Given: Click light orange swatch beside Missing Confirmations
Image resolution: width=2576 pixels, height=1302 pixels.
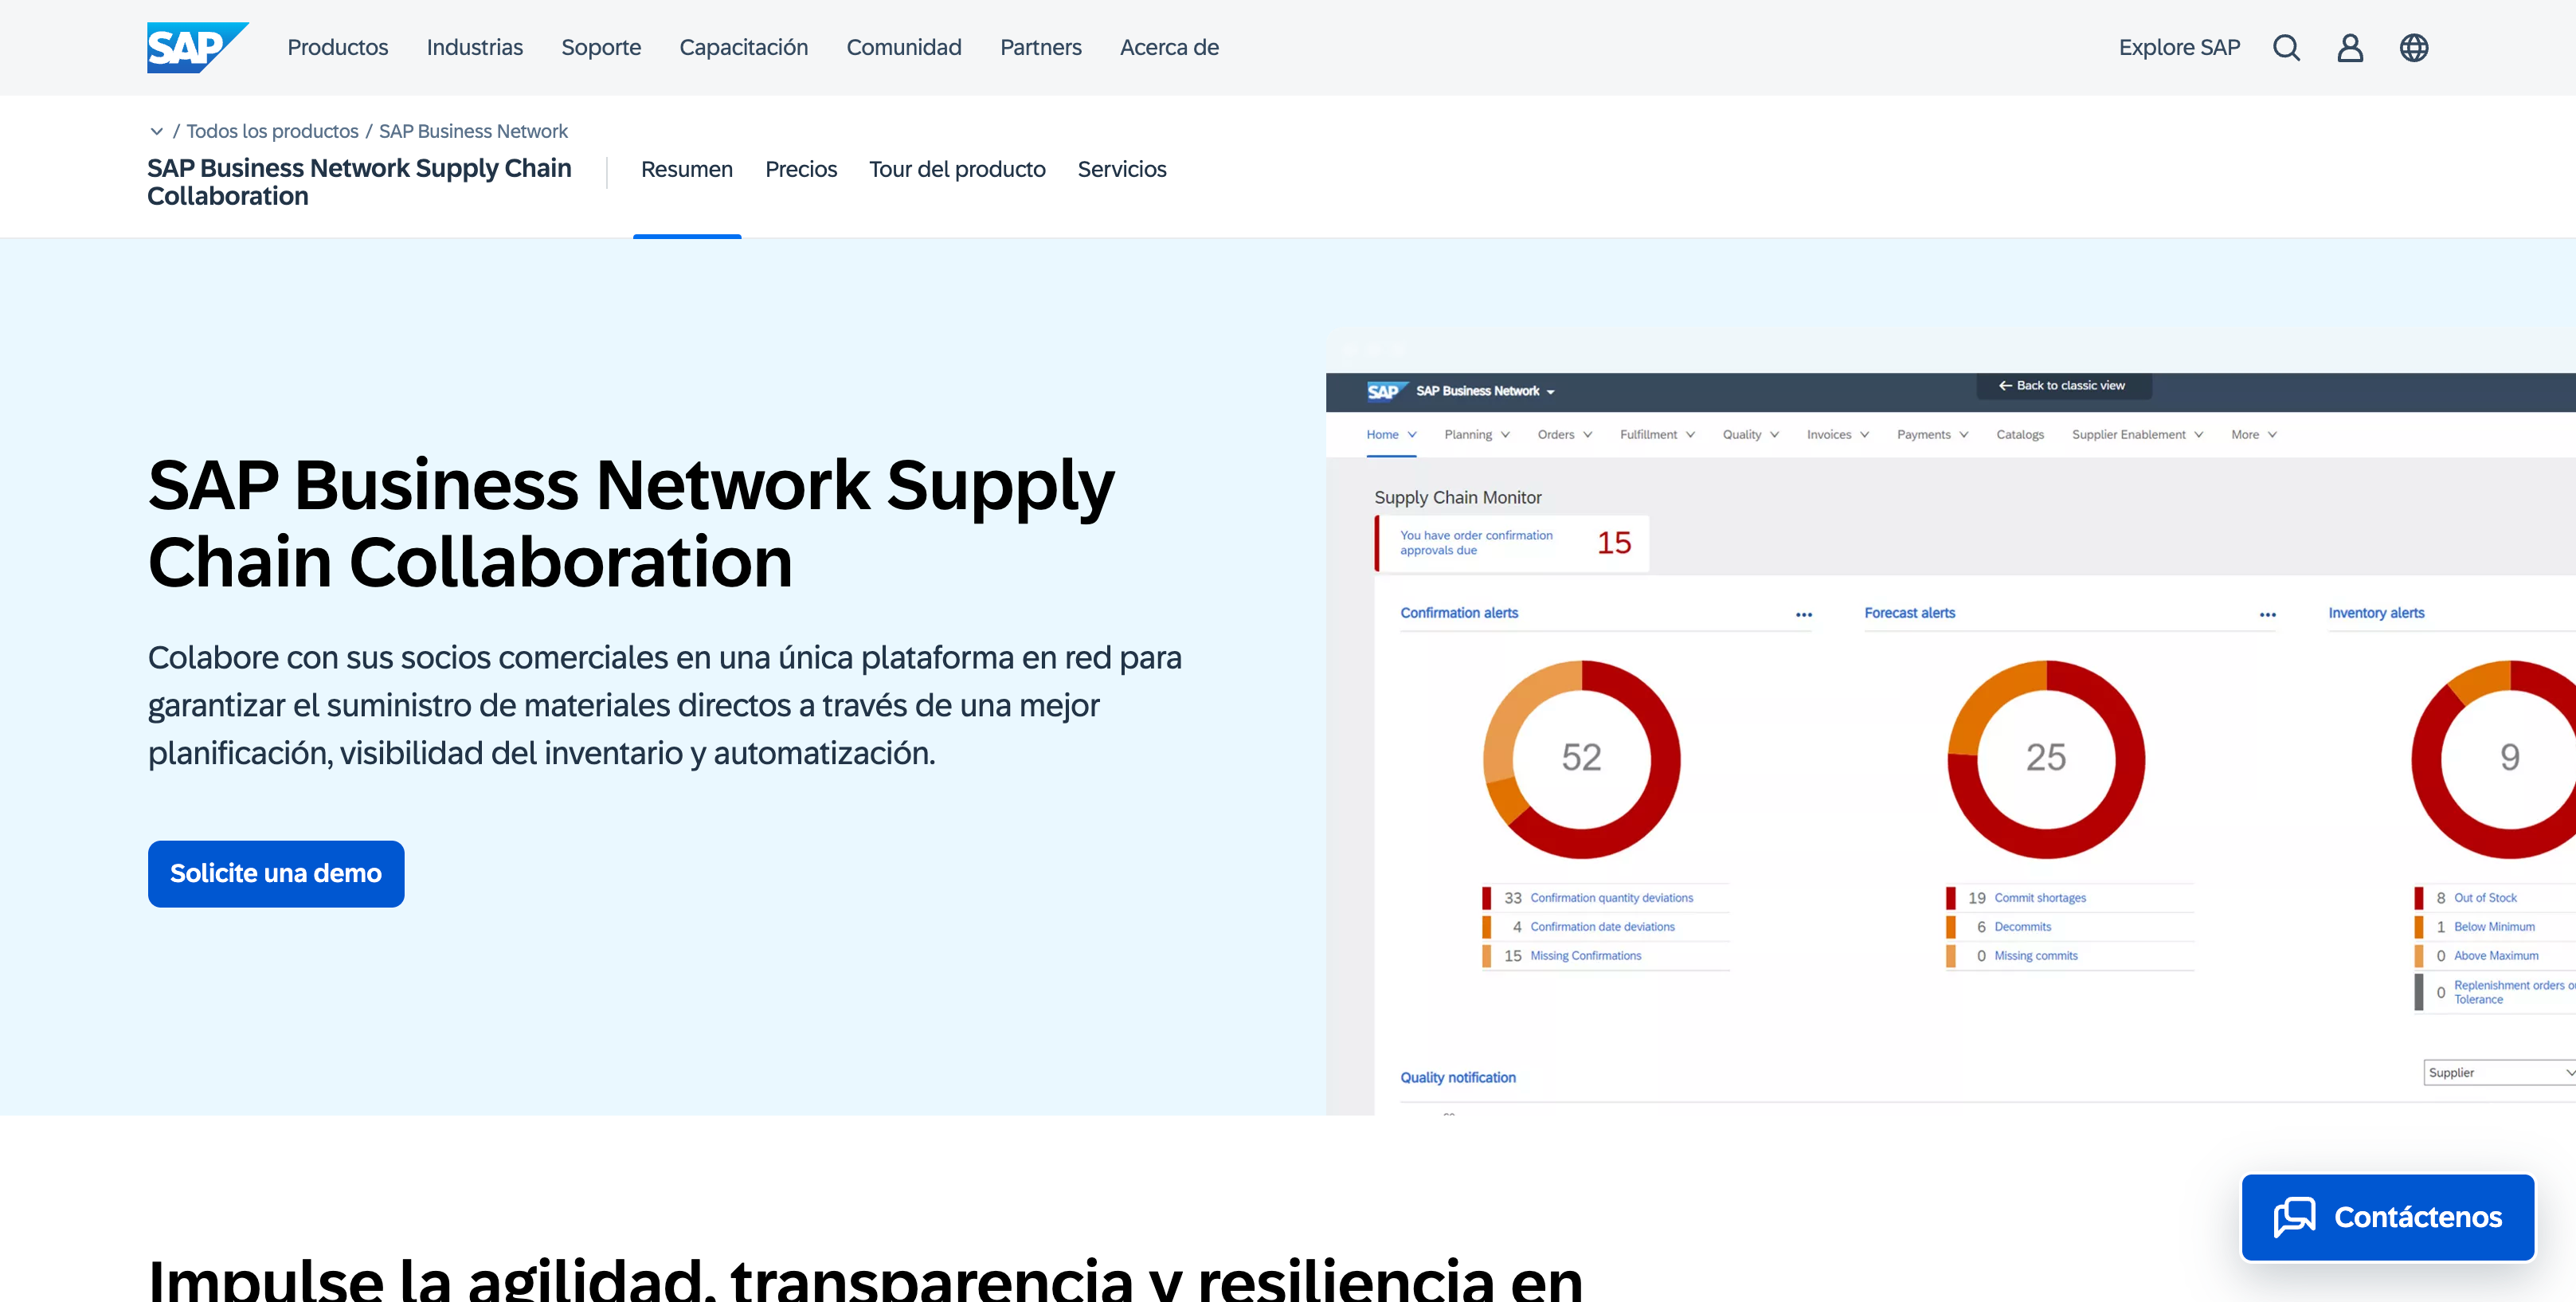Looking at the screenshot, I should point(1487,956).
